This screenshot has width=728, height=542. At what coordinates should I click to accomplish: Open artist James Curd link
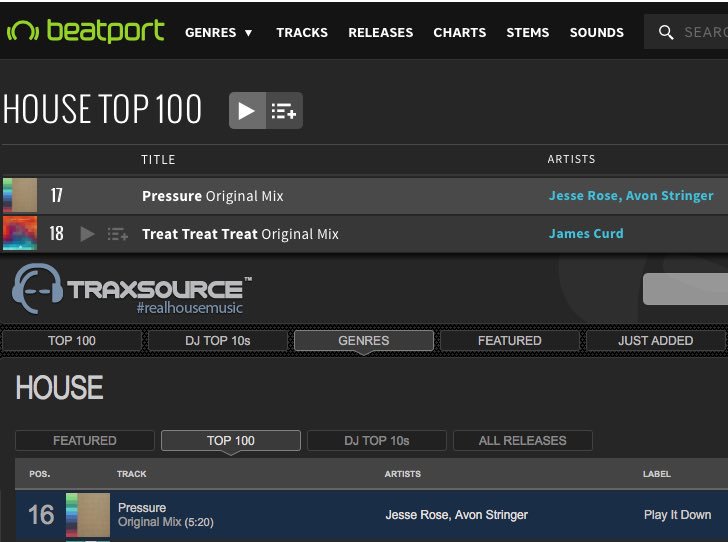point(586,233)
